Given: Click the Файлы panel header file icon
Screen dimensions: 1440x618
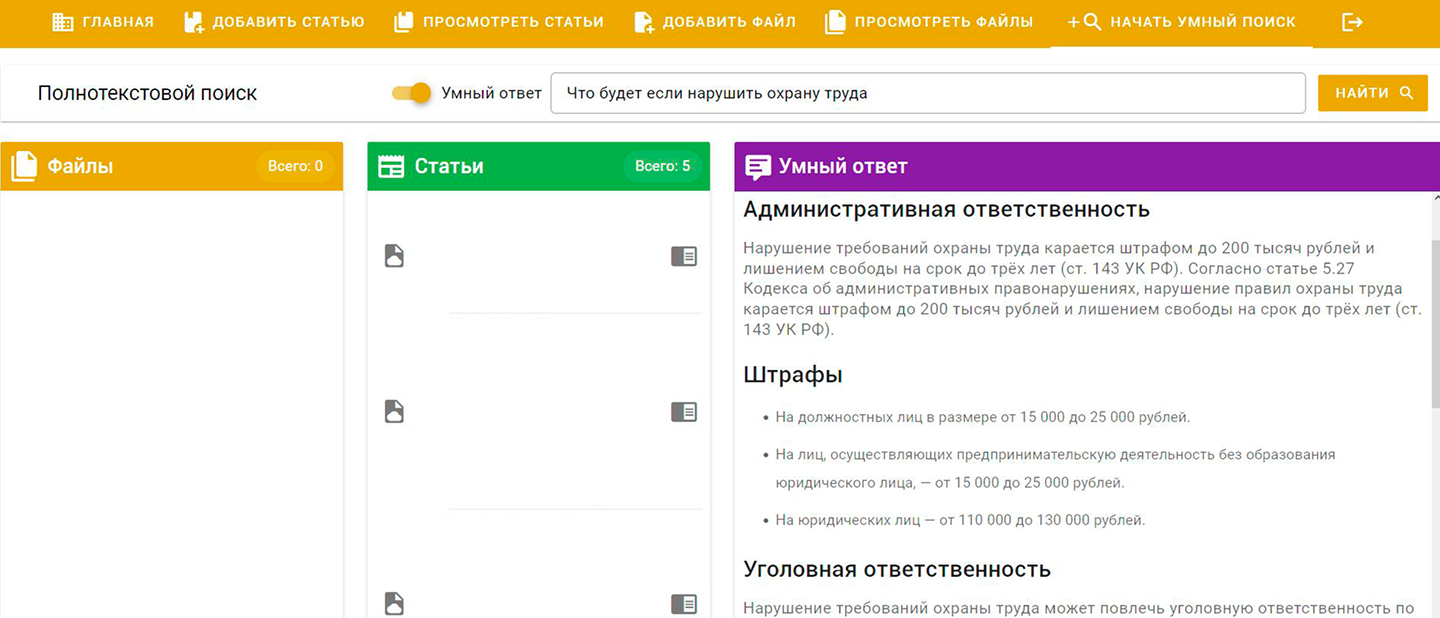Looking at the screenshot, I should [x=24, y=166].
